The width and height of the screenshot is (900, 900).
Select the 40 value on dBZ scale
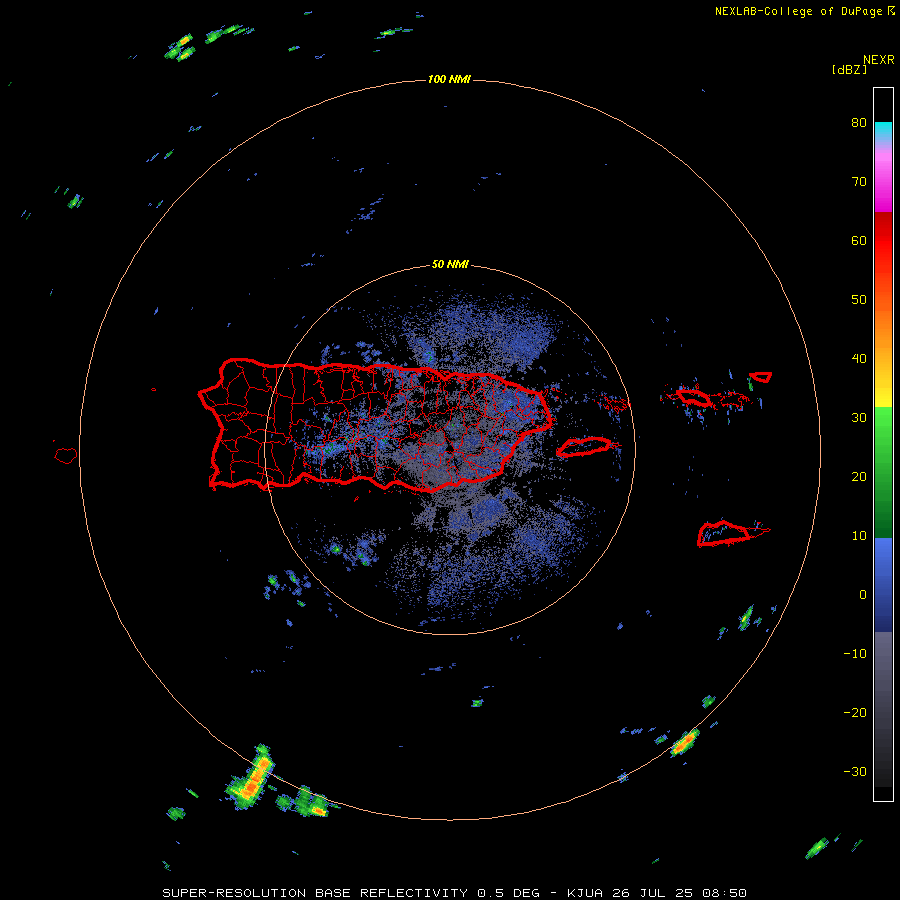(859, 359)
